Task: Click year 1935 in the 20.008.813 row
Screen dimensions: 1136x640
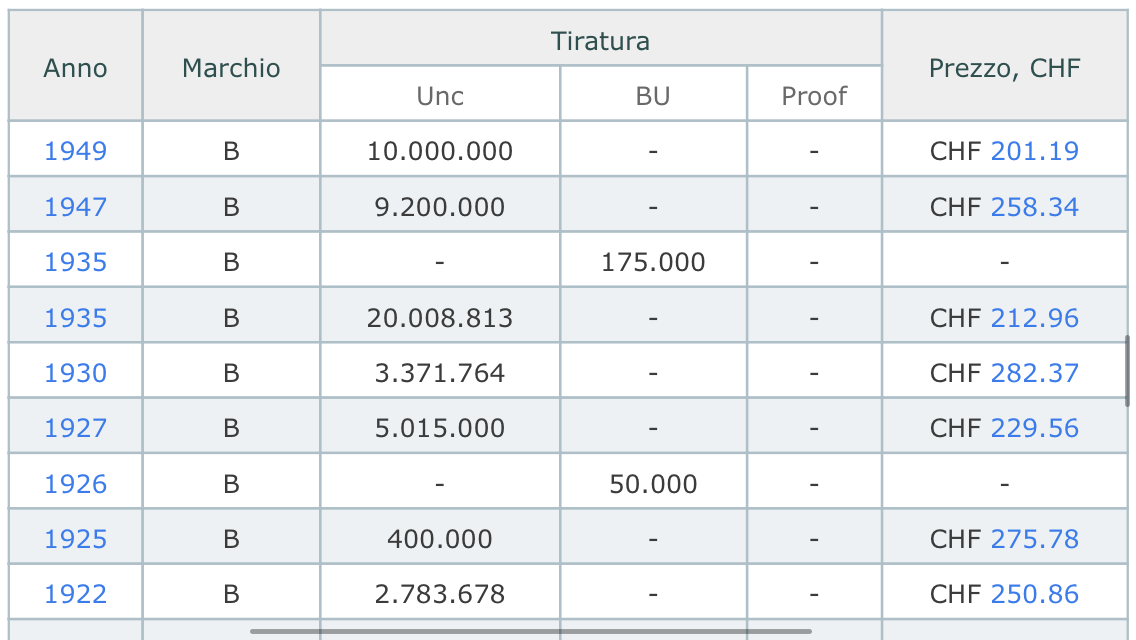Action: pyautogui.click(x=75, y=317)
